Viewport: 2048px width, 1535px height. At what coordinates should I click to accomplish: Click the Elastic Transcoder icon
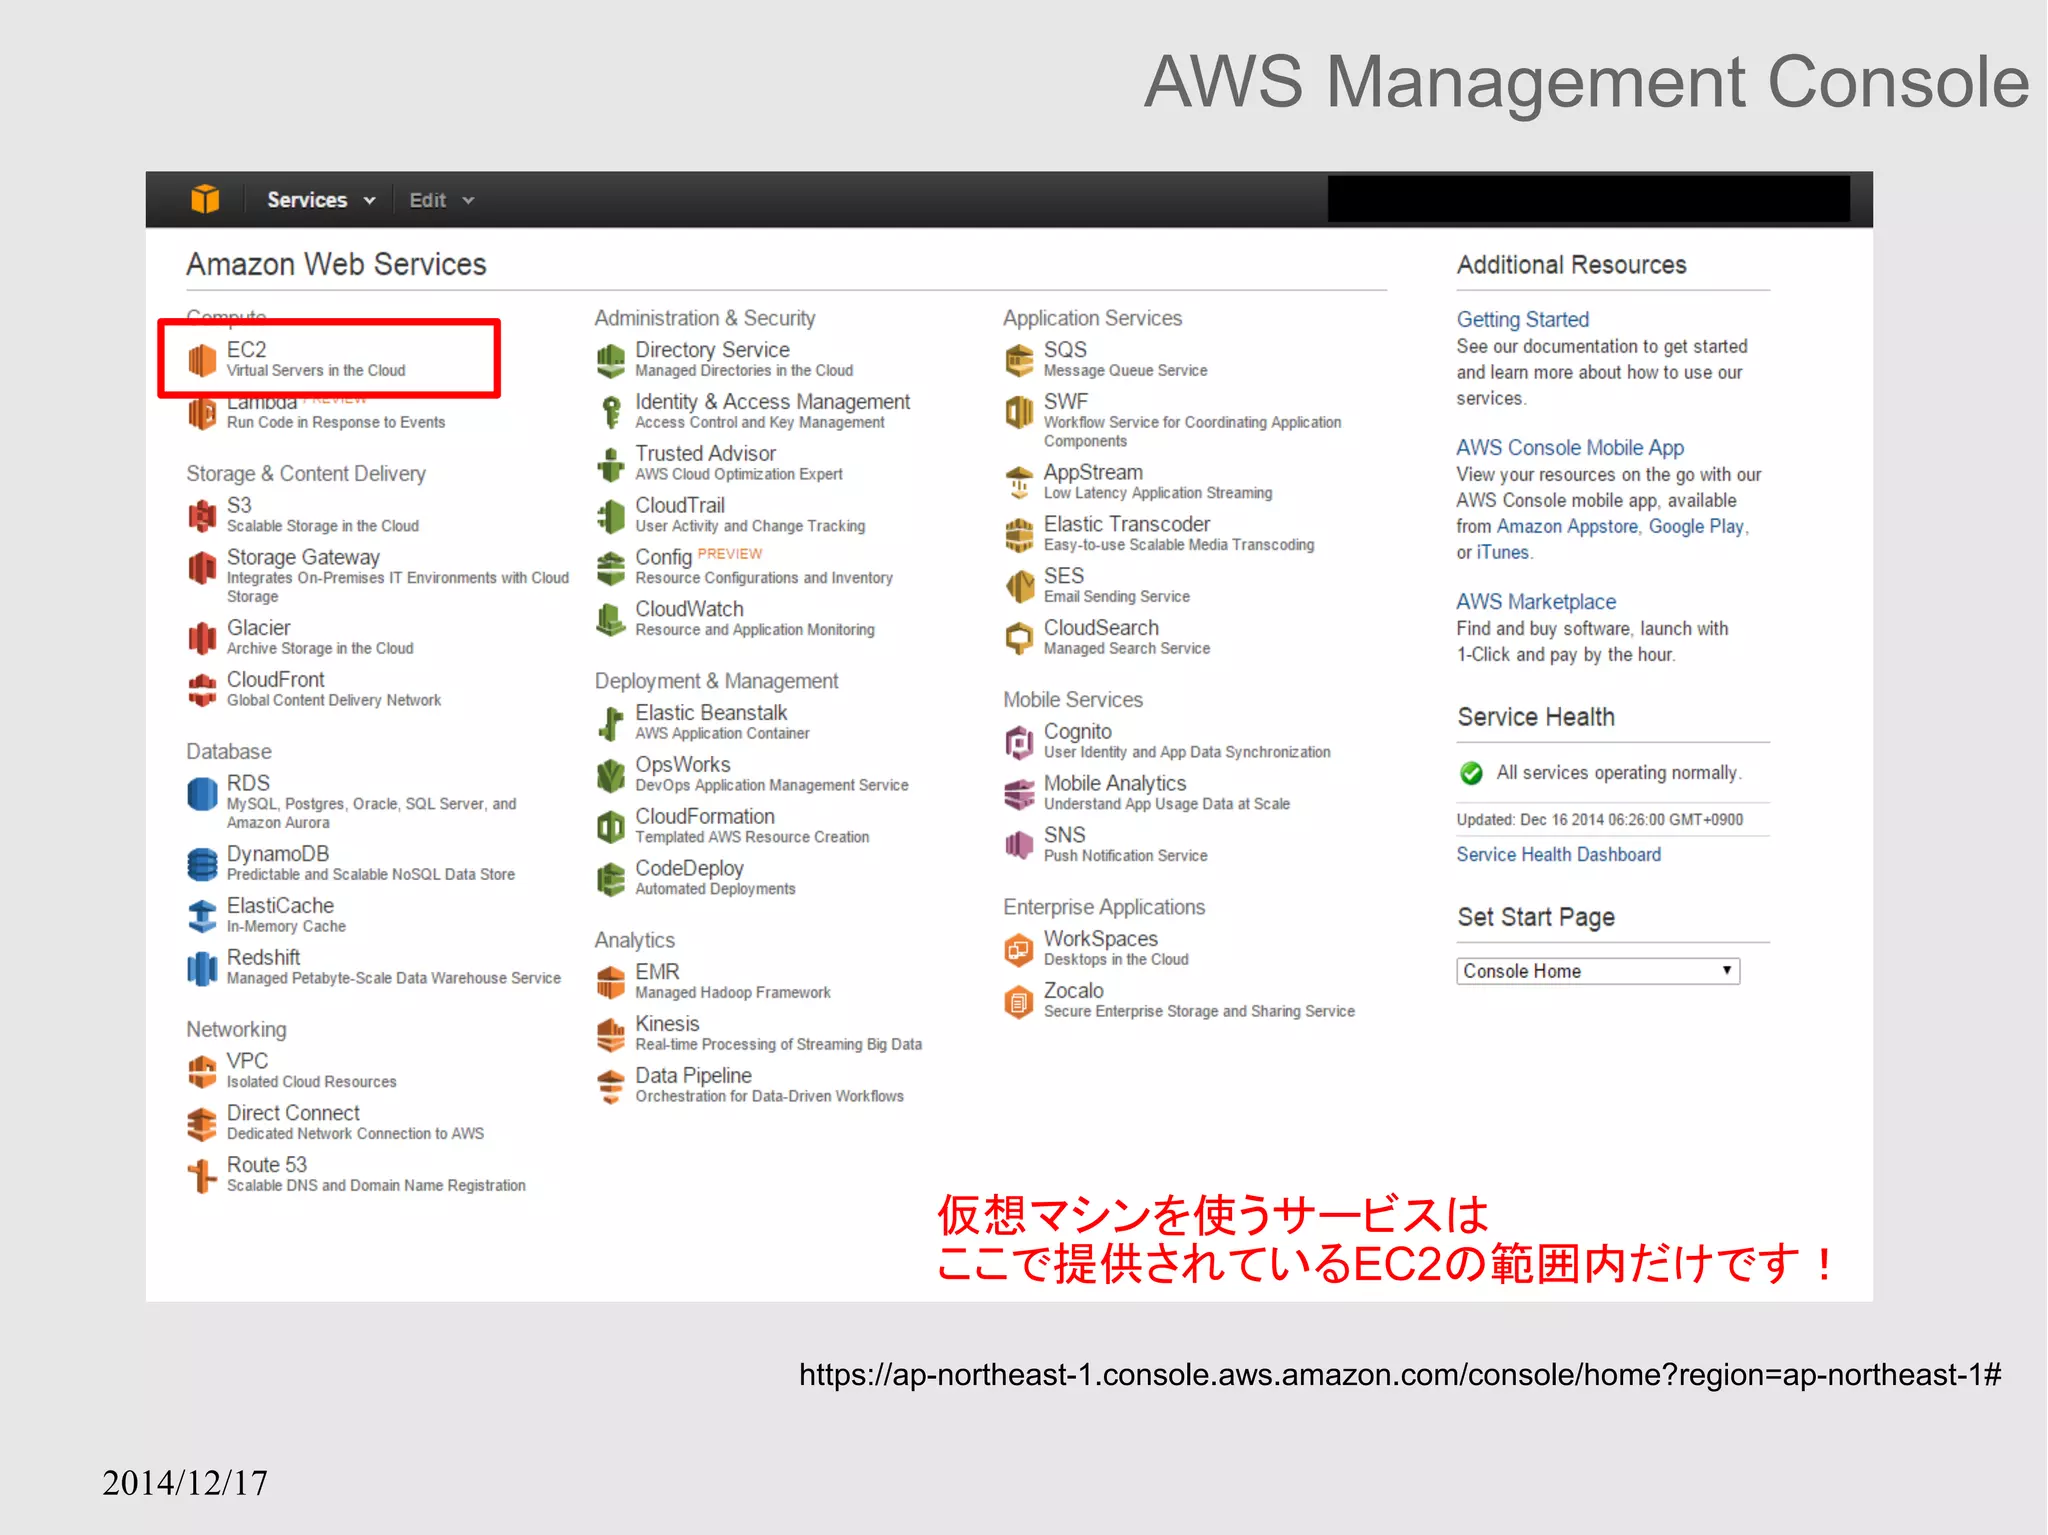pyautogui.click(x=1019, y=535)
